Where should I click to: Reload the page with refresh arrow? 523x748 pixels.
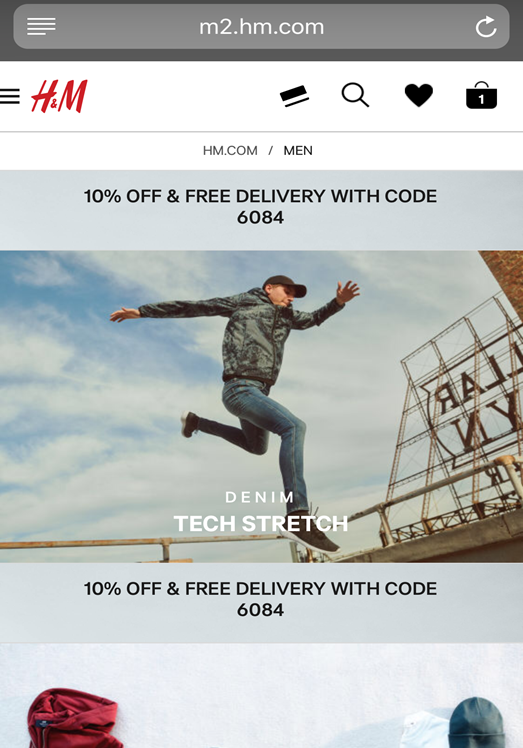coord(486,27)
